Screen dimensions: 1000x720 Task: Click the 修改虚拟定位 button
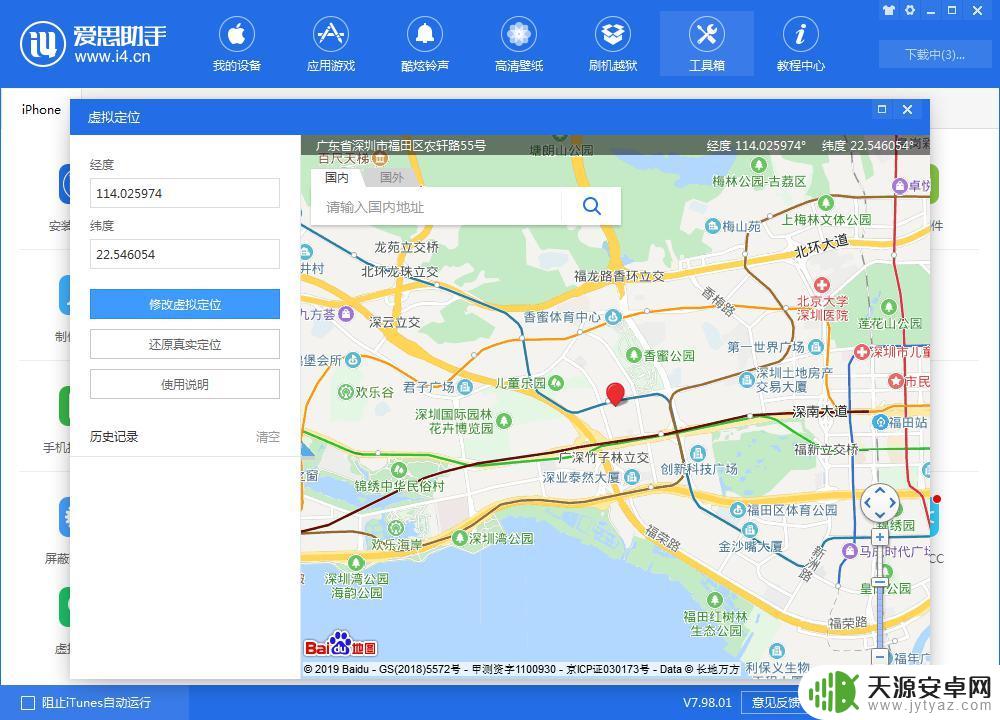[x=185, y=304]
